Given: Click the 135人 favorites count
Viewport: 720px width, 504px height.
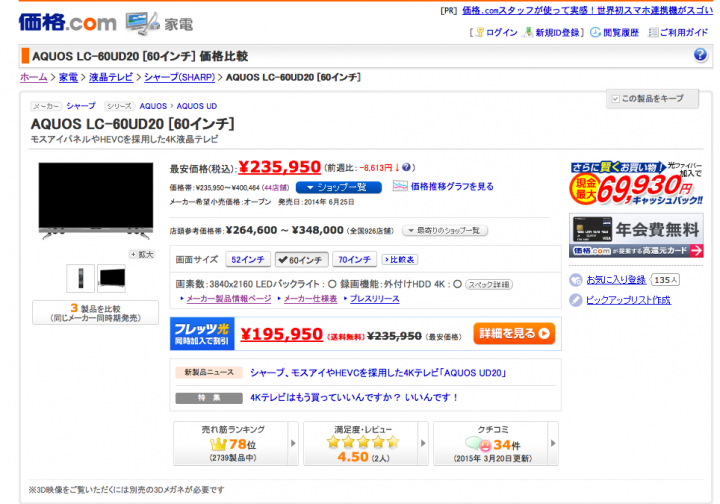Looking at the screenshot, I should tap(666, 280).
